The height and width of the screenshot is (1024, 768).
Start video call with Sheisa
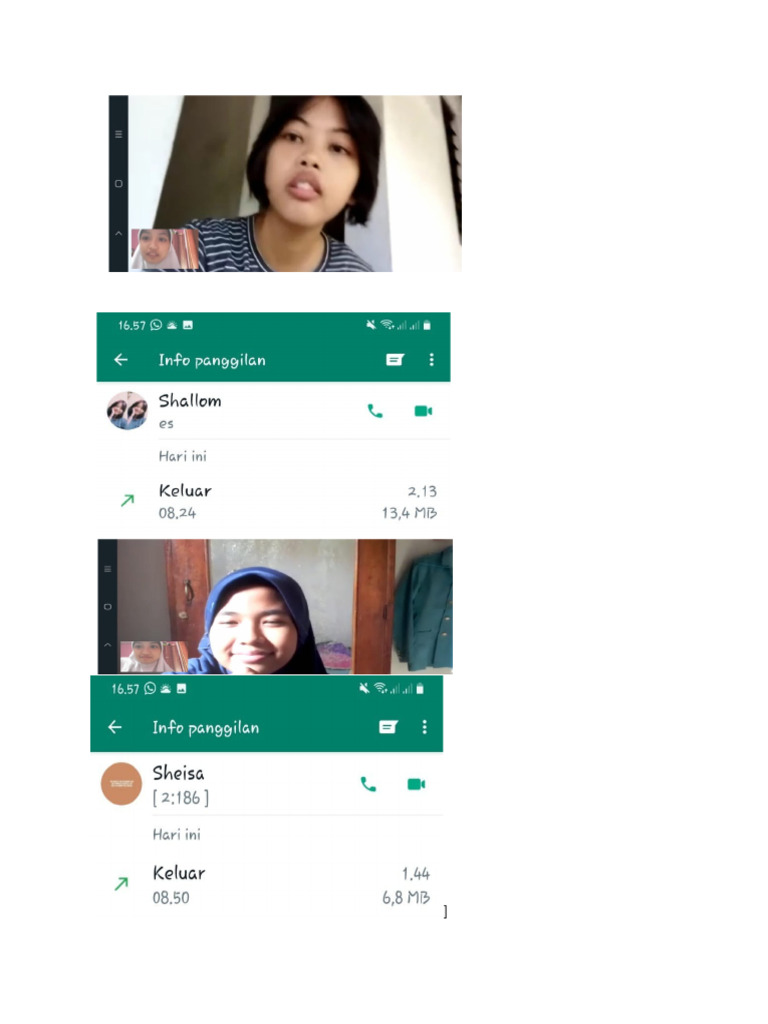coord(417,784)
